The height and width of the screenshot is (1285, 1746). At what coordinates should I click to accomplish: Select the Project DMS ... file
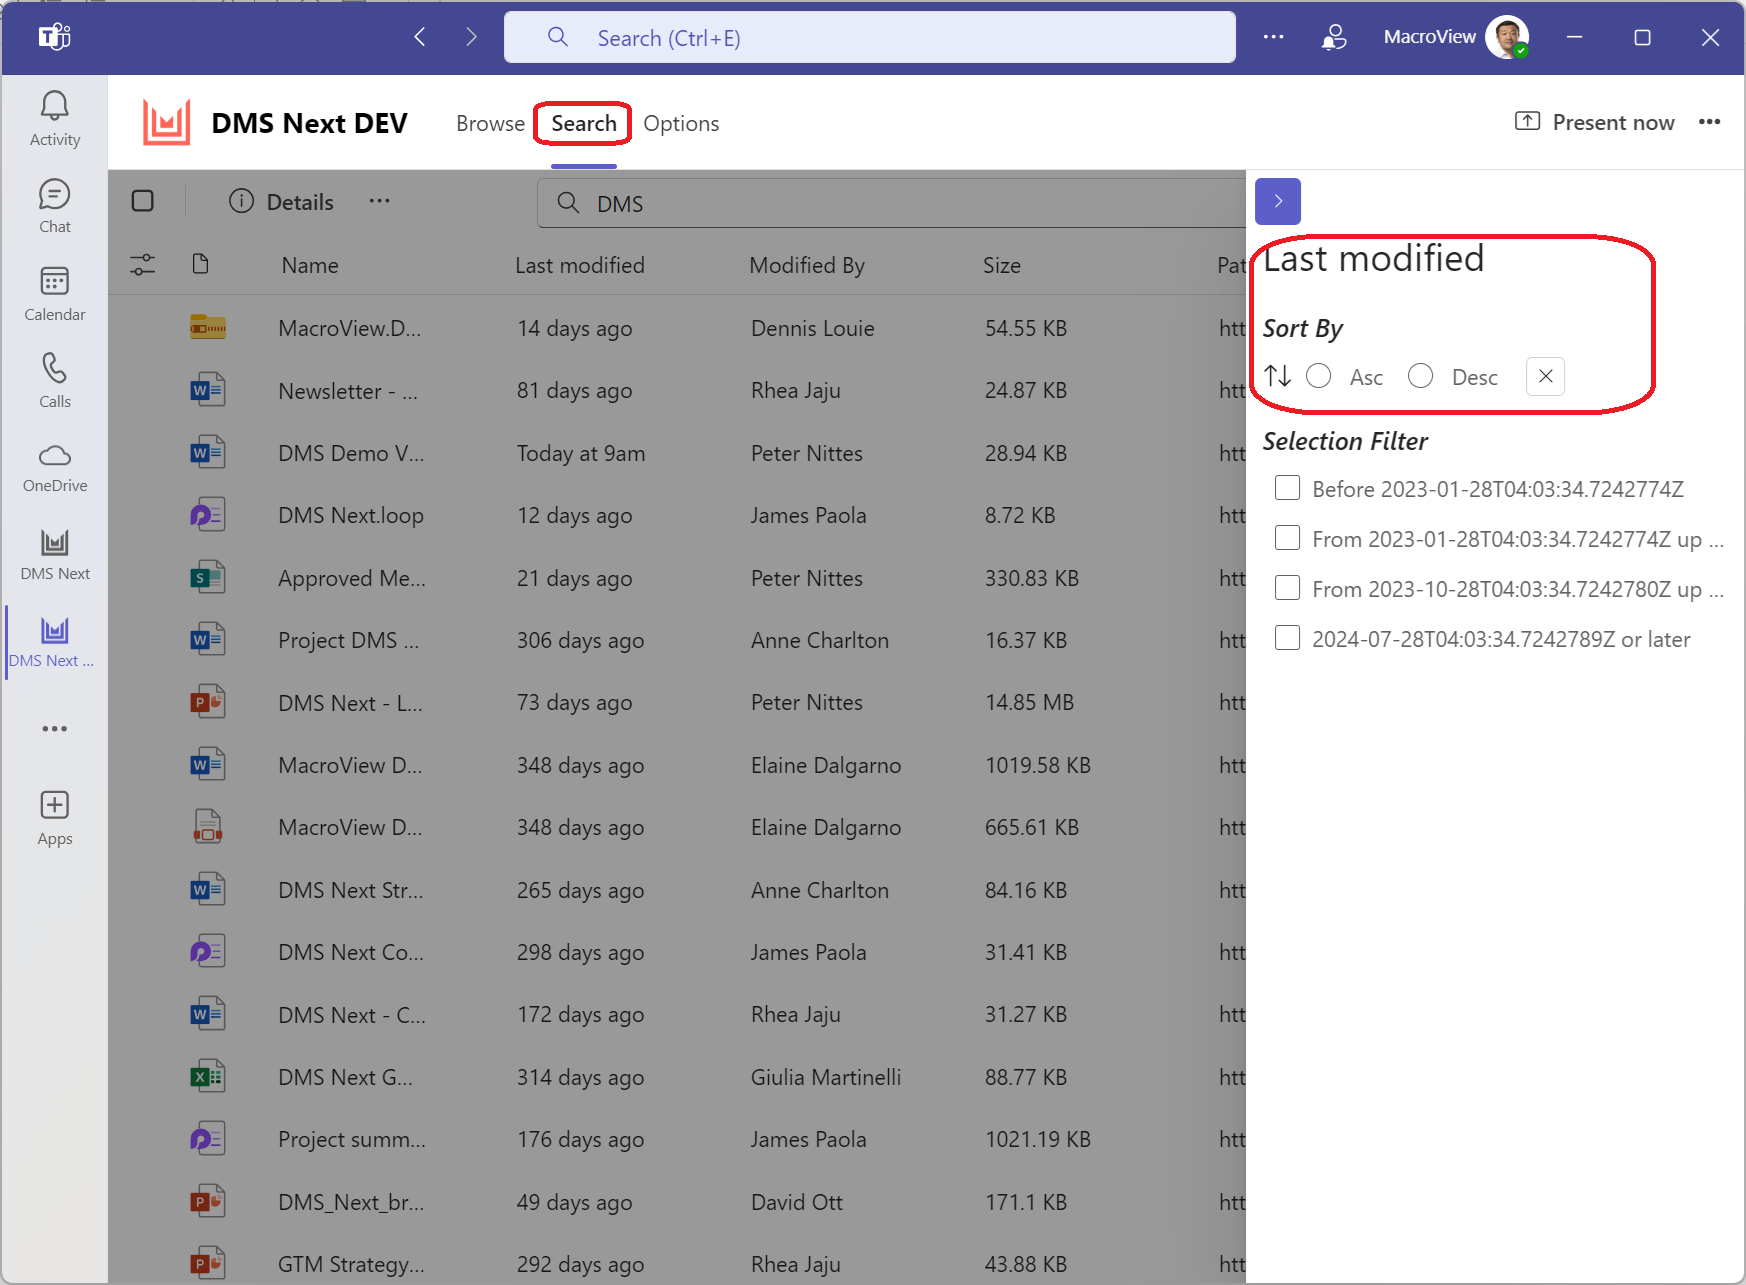(x=349, y=640)
